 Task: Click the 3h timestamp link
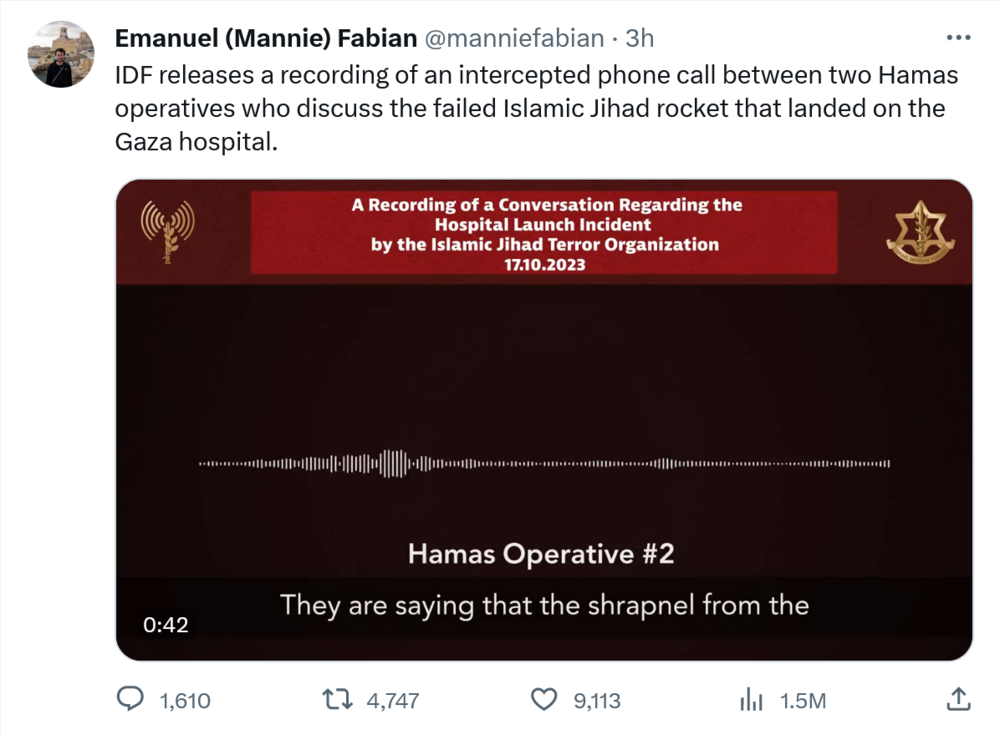pos(640,39)
